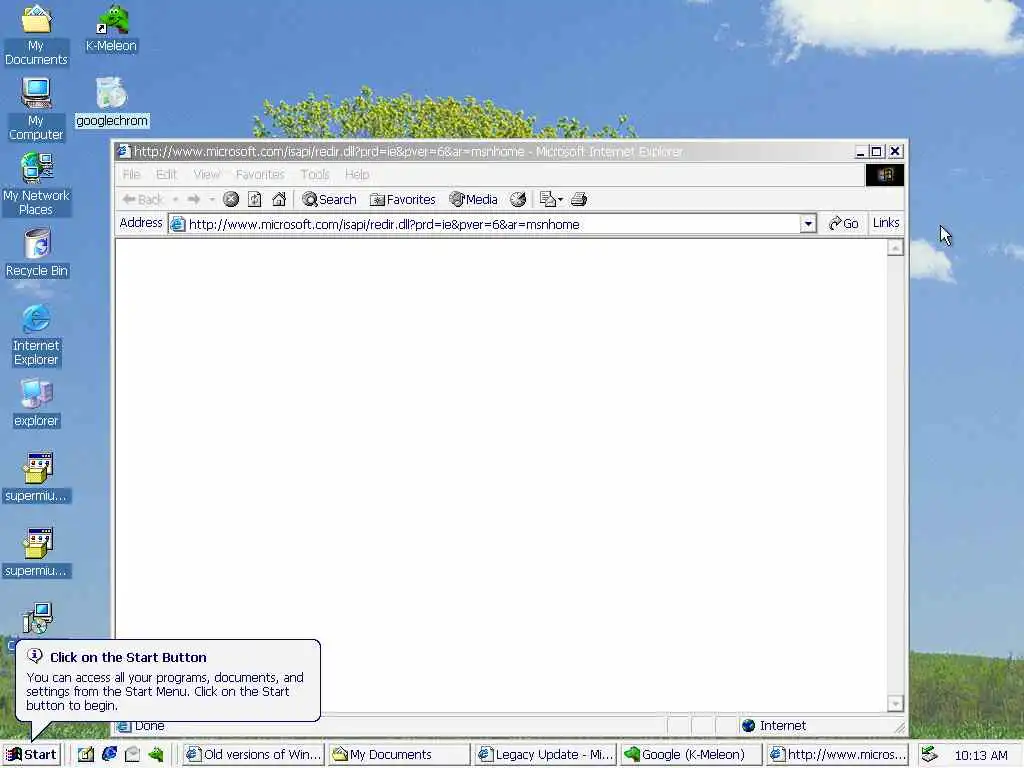
Task: Switch to Google (K-Meleon) taskbar window
Action: [x=691, y=754]
